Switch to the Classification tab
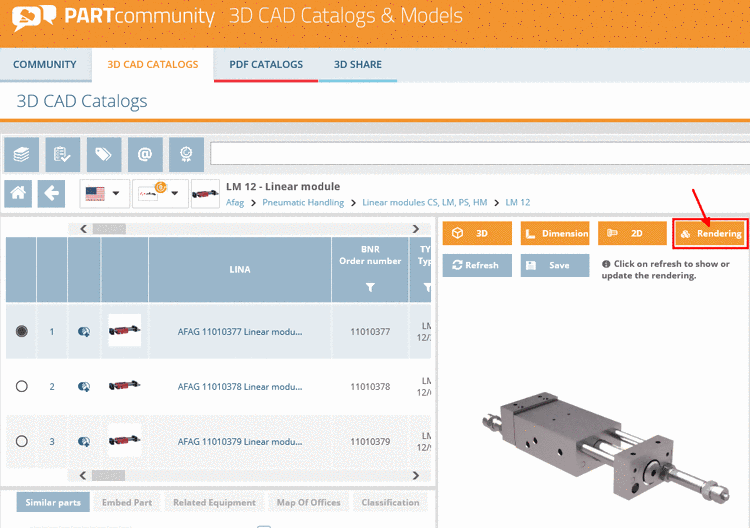This screenshot has width=750, height=528. (390, 502)
